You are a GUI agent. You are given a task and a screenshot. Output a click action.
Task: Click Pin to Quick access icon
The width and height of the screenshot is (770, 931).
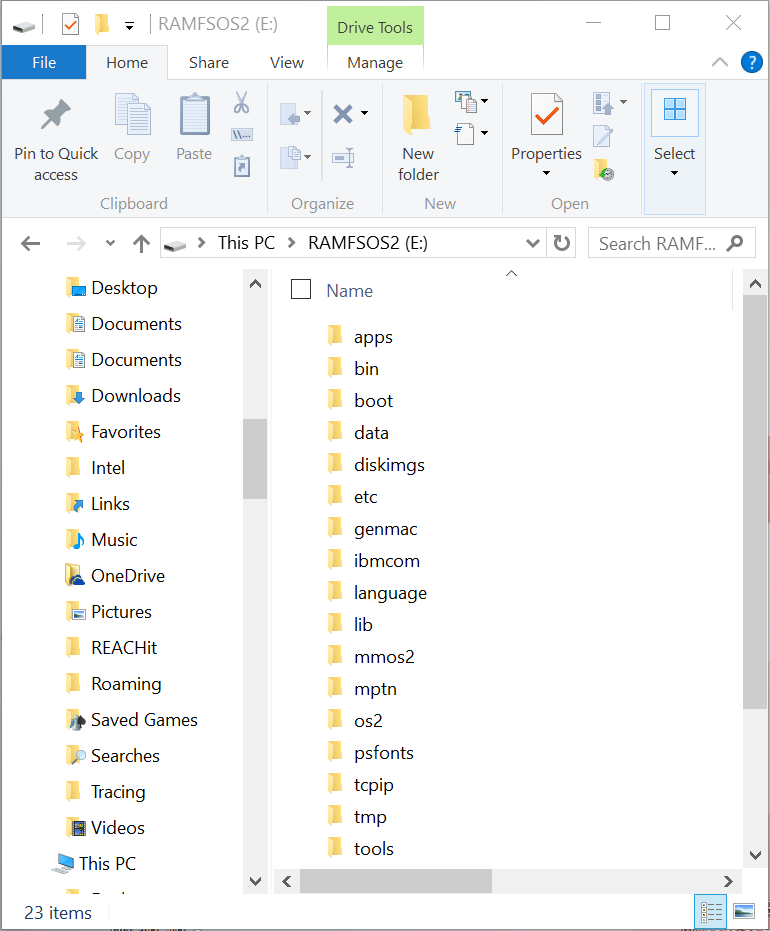pos(56,114)
